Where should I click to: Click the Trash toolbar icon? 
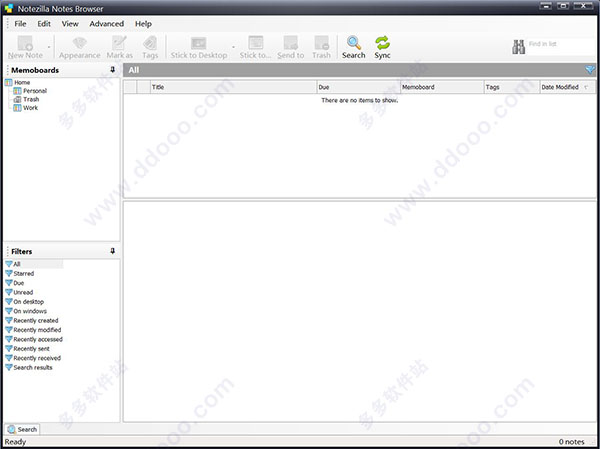pos(321,43)
